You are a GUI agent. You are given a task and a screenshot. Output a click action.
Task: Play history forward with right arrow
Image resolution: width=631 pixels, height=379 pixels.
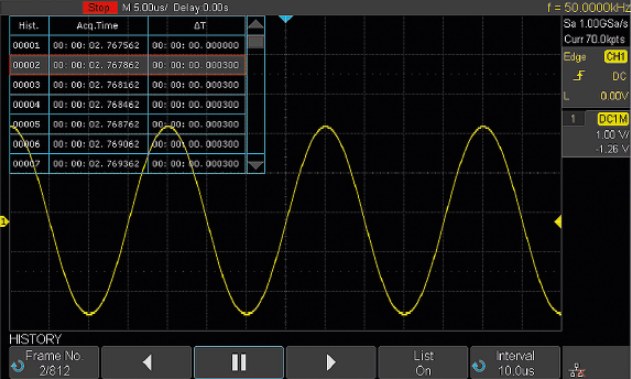tap(331, 363)
